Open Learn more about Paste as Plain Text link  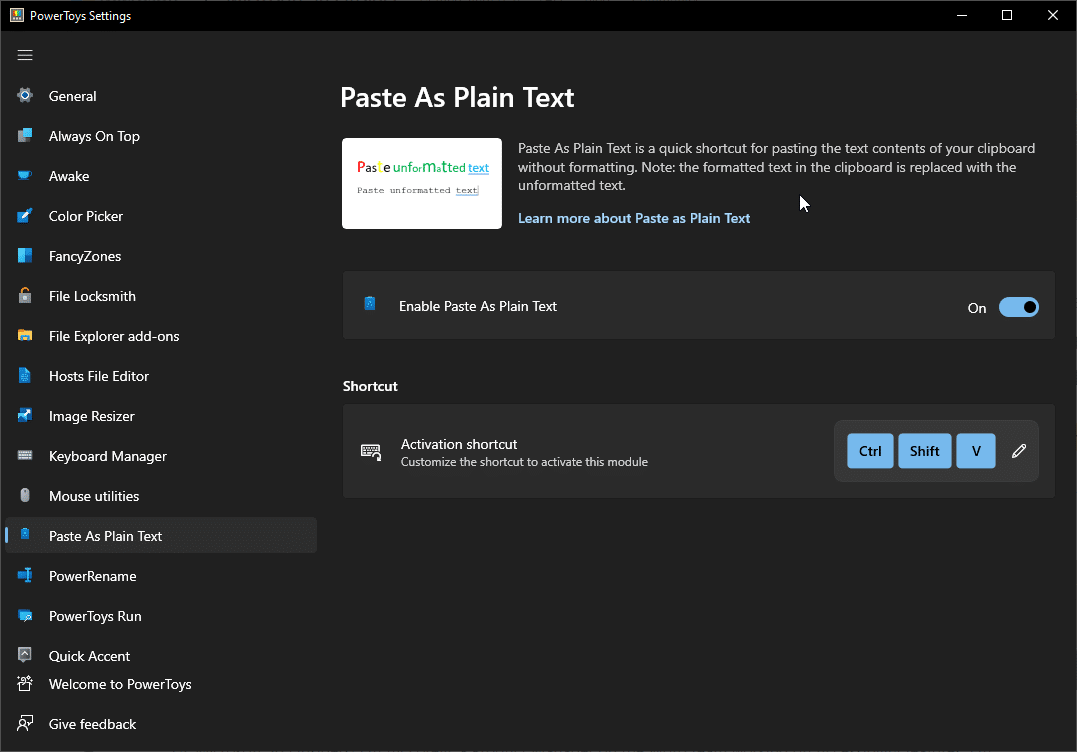pos(633,218)
